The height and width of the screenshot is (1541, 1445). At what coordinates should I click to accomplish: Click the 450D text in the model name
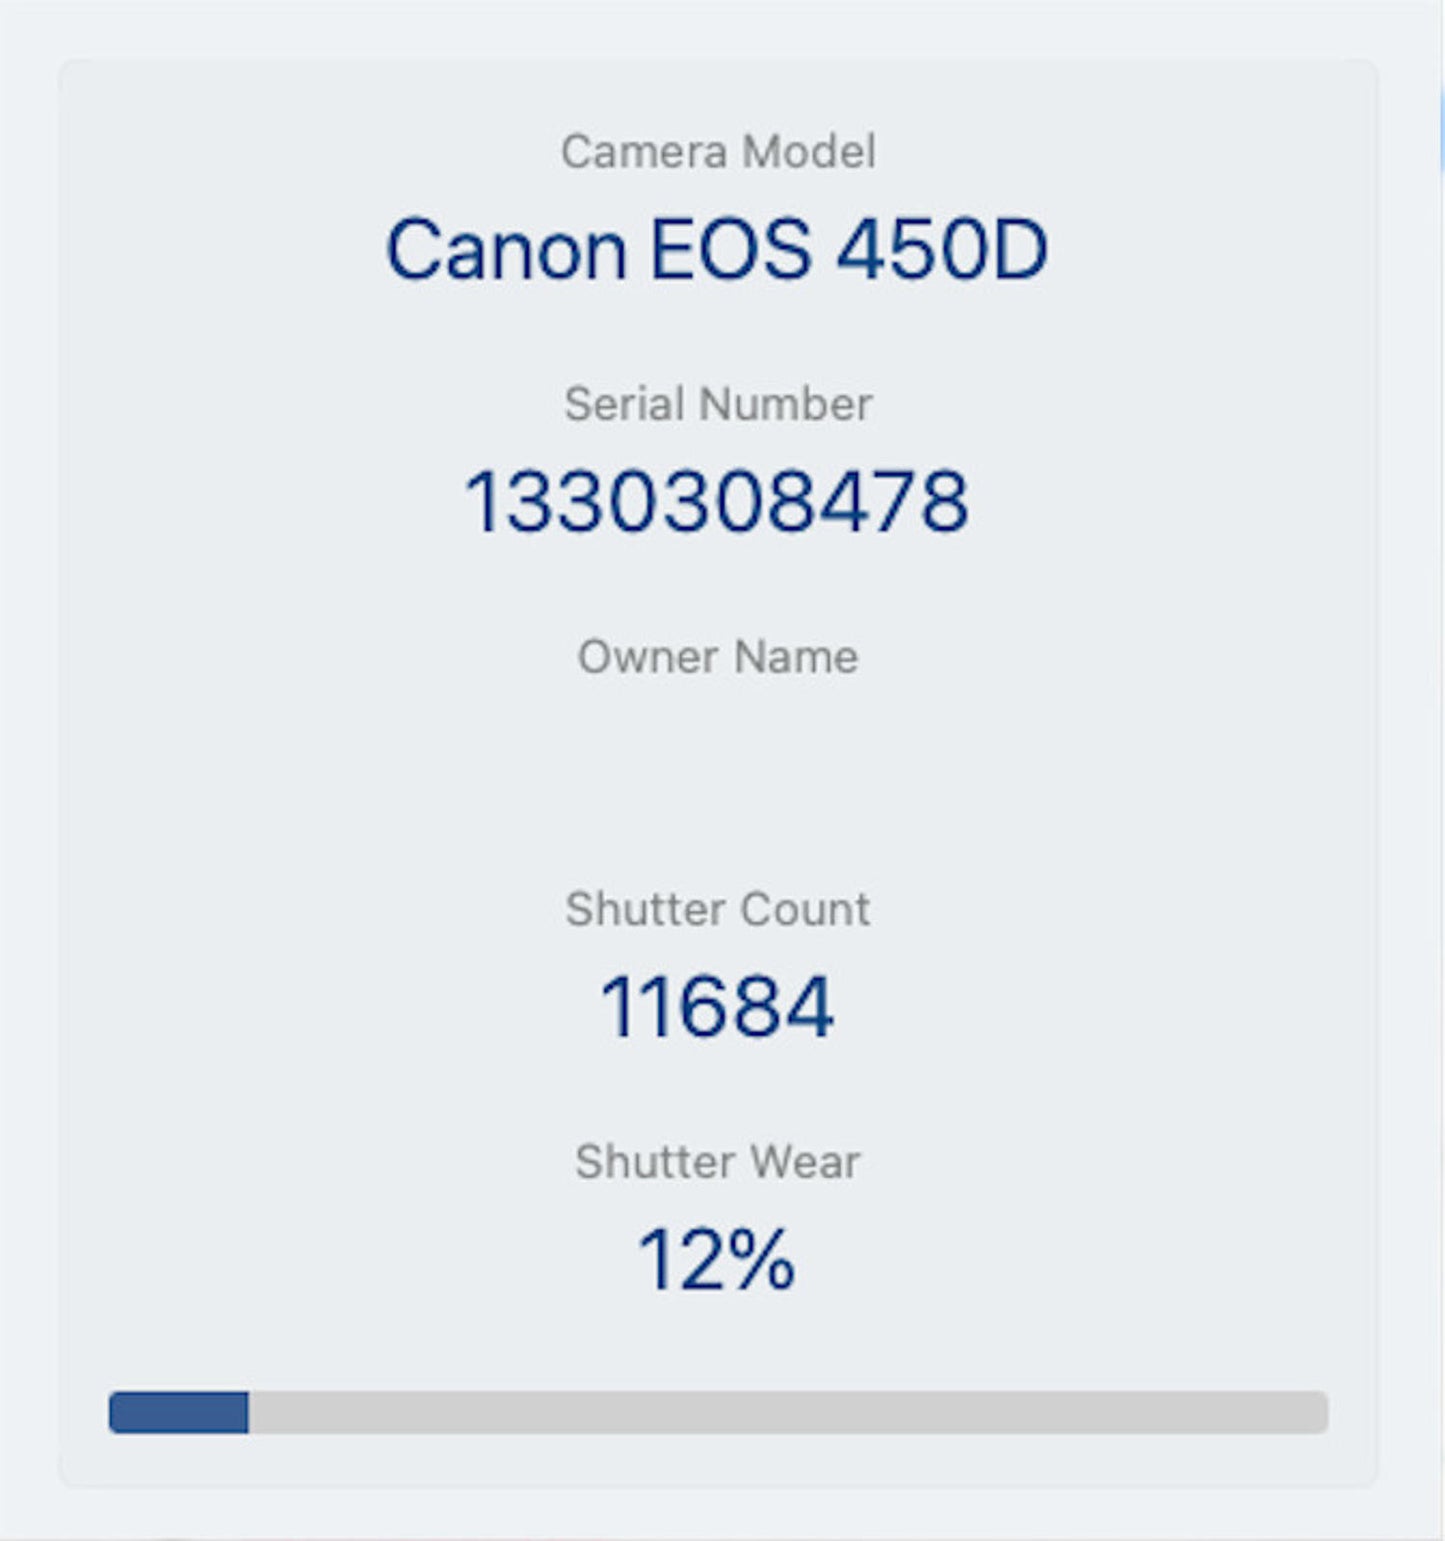coord(941,249)
